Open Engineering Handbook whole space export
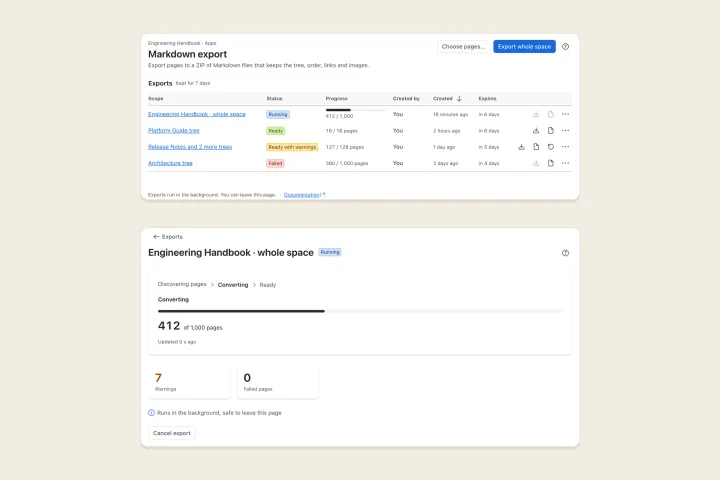 [x=197, y=114]
